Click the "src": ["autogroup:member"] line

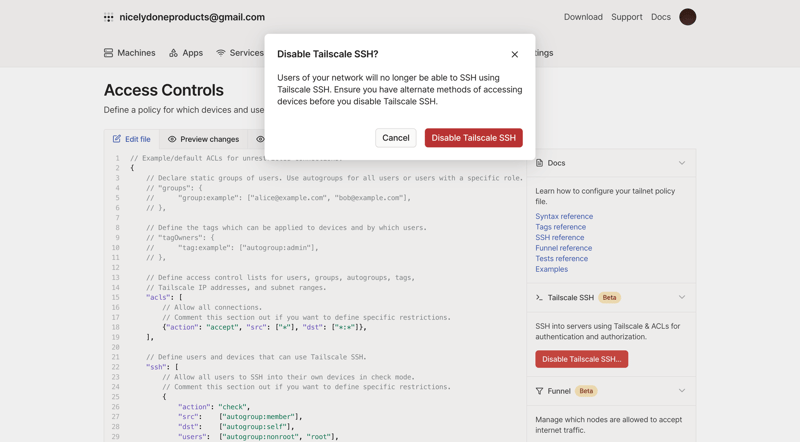[x=240, y=416]
